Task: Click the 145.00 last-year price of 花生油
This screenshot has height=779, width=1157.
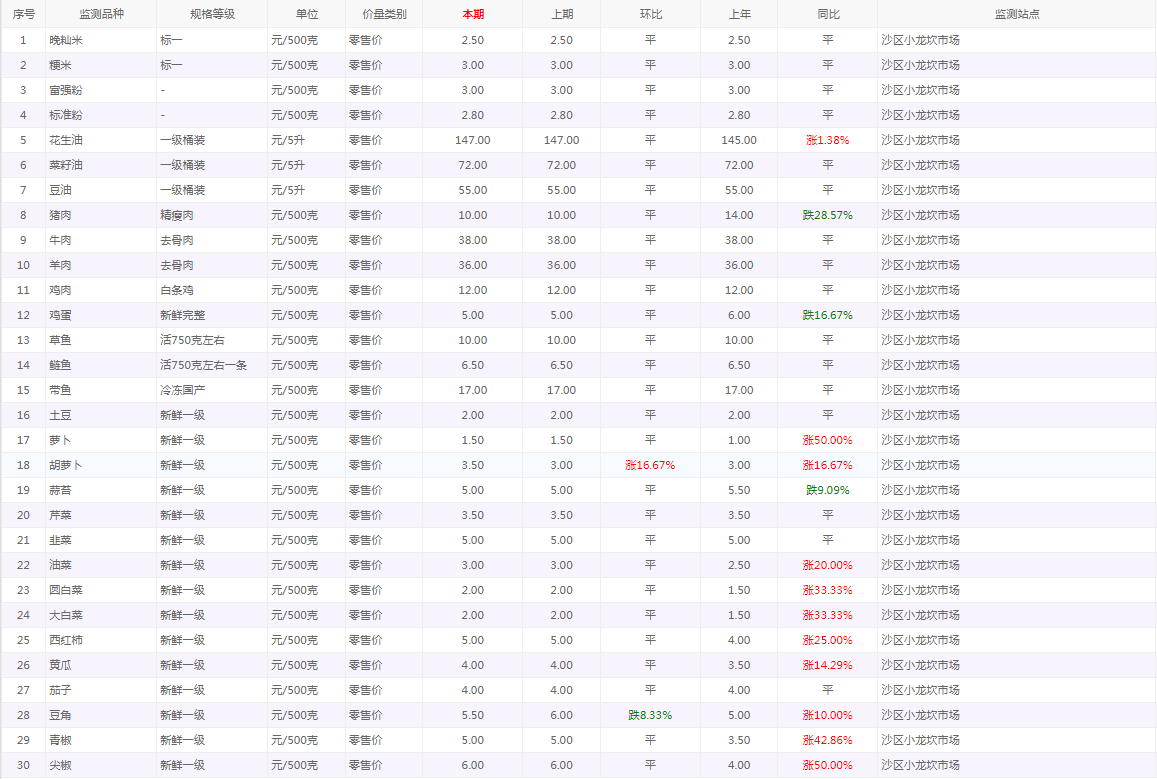Action: 738,140
